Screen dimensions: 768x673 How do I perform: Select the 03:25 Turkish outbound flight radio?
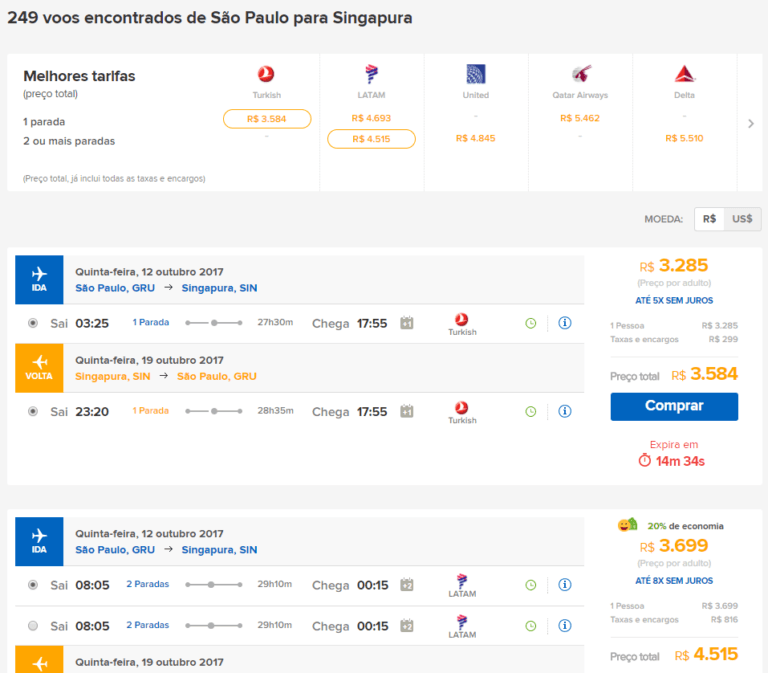coord(33,323)
